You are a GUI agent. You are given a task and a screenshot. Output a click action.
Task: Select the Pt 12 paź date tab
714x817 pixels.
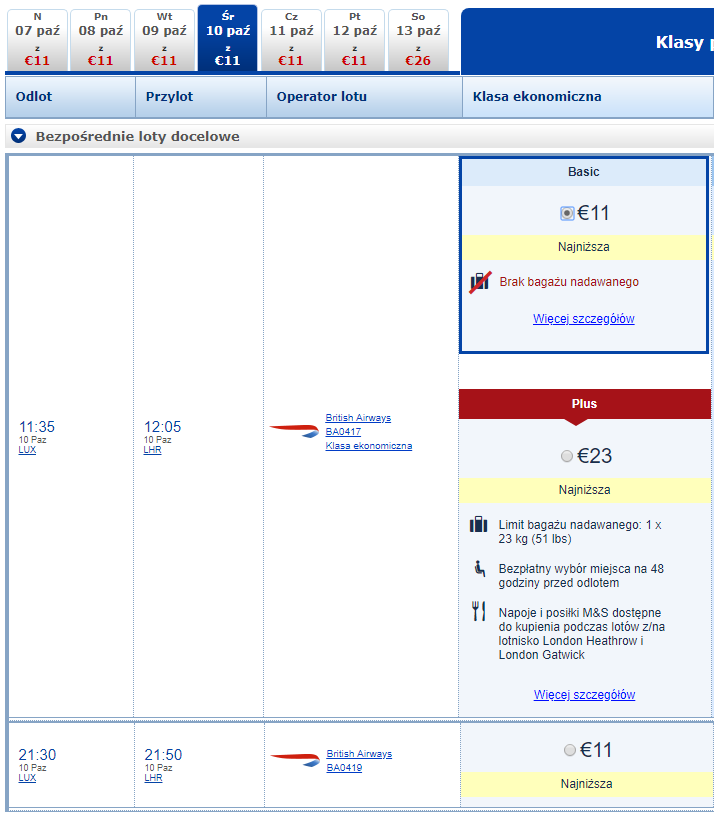355,40
